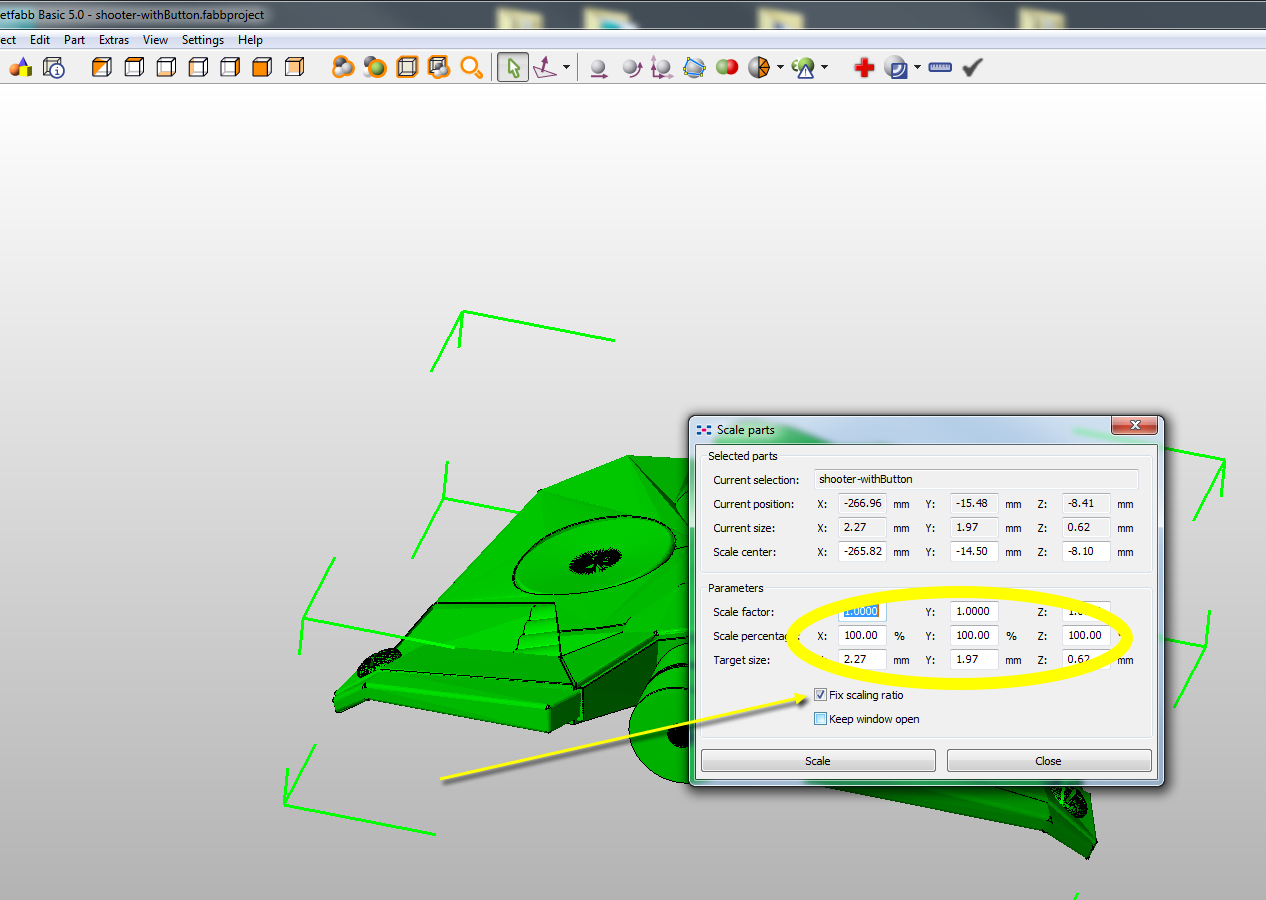Viewport: 1266px width, 900px height.
Task: Click the shooter-withButton selection text
Action: pos(866,479)
